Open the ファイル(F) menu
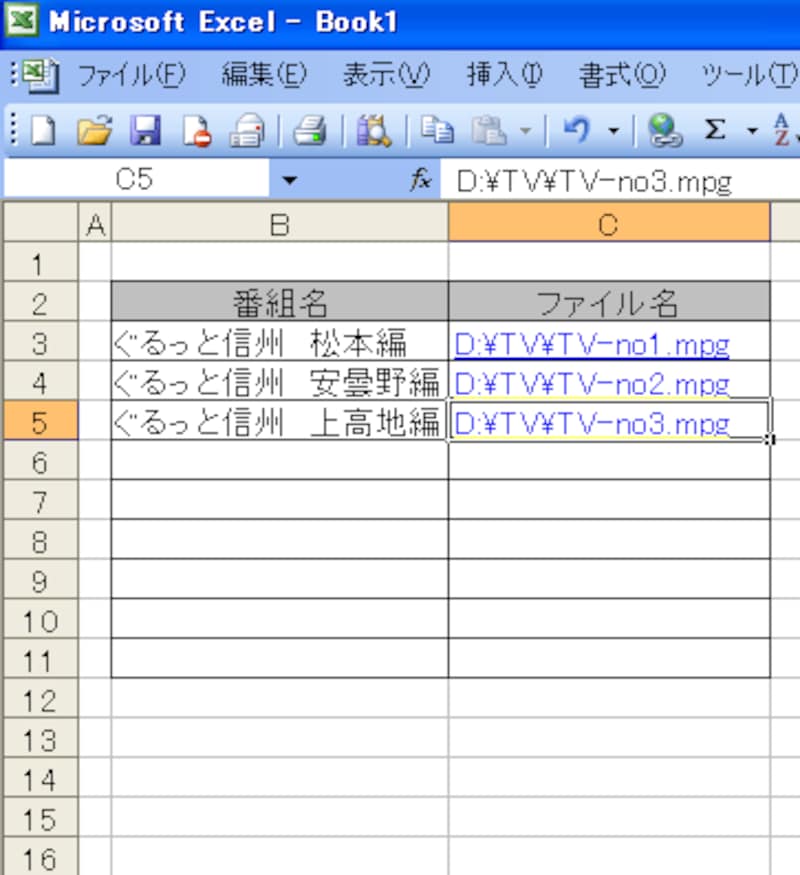 (132, 75)
